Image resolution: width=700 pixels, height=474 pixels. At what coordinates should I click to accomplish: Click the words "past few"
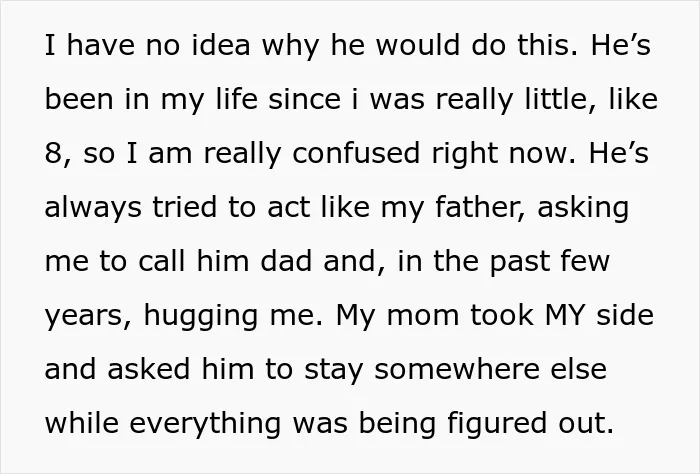550,263
